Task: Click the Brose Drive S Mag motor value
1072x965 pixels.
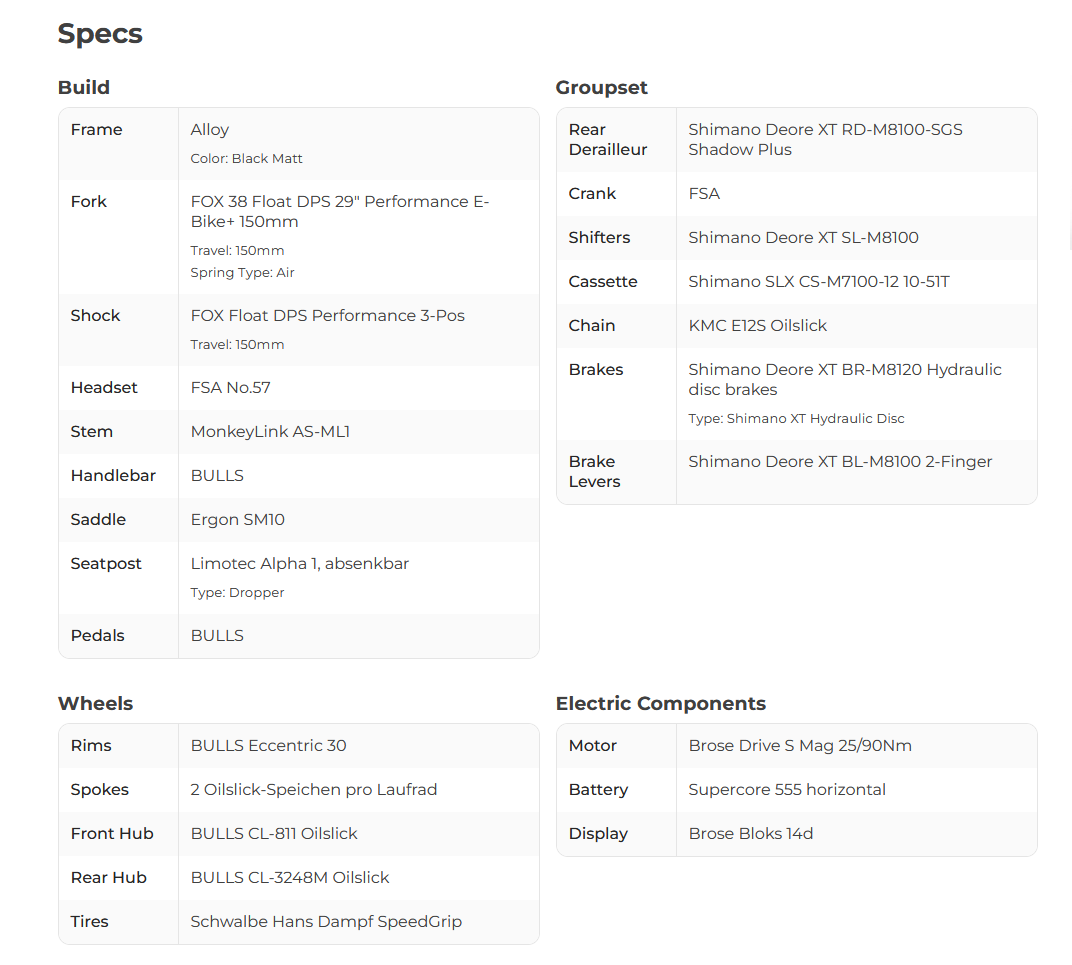Action: (799, 746)
